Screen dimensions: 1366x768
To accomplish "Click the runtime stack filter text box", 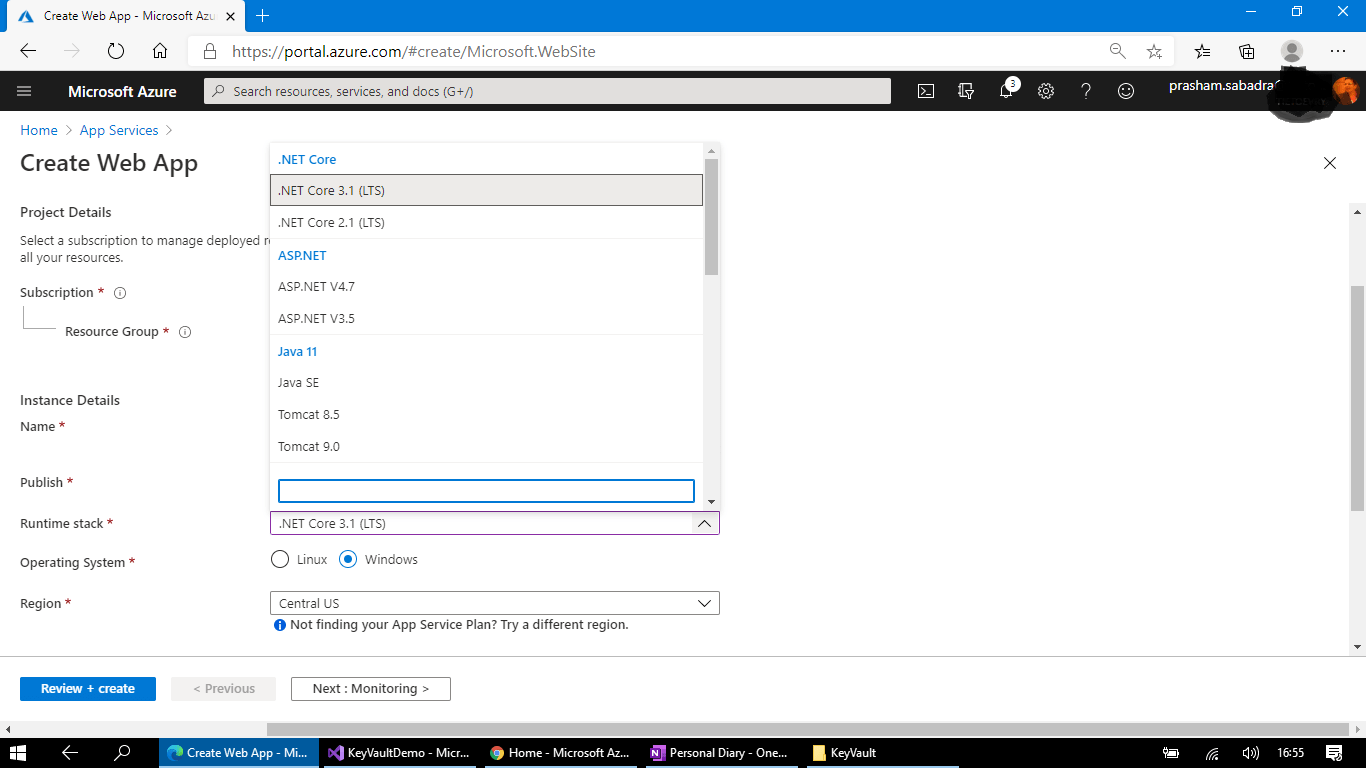I will [x=486, y=490].
